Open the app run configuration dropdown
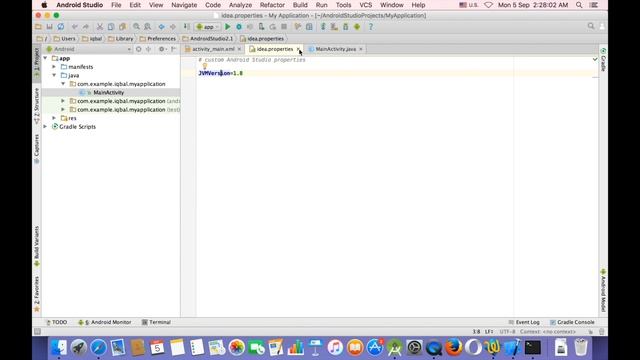Viewport: 640px width, 360px height. tap(207, 27)
